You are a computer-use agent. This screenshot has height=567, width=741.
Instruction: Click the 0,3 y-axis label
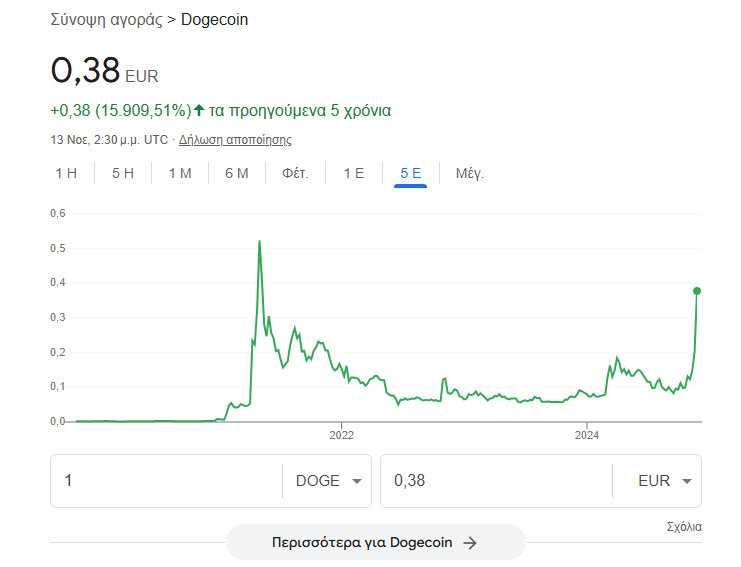pyautogui.click(x=58, y=318)
